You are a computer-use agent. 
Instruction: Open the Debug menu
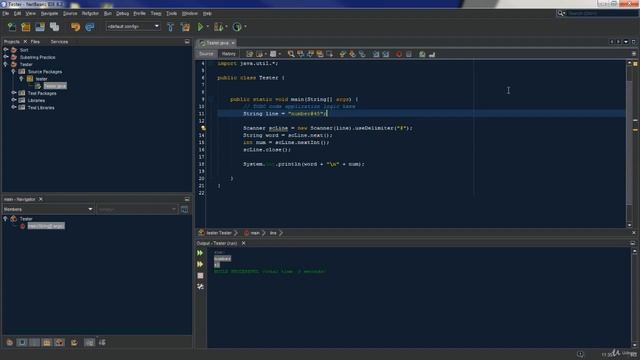[122, 13]
